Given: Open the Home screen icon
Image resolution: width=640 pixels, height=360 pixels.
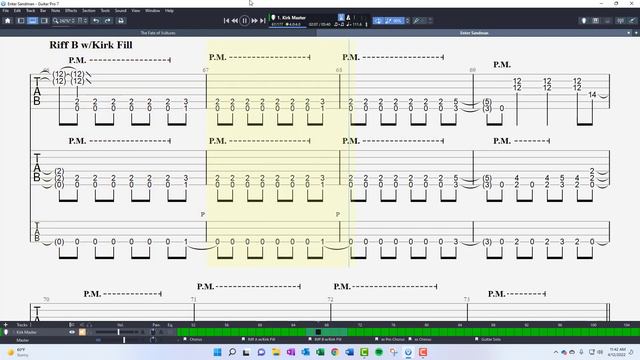Looking at the screenshot, I should (x=7, y=21).
